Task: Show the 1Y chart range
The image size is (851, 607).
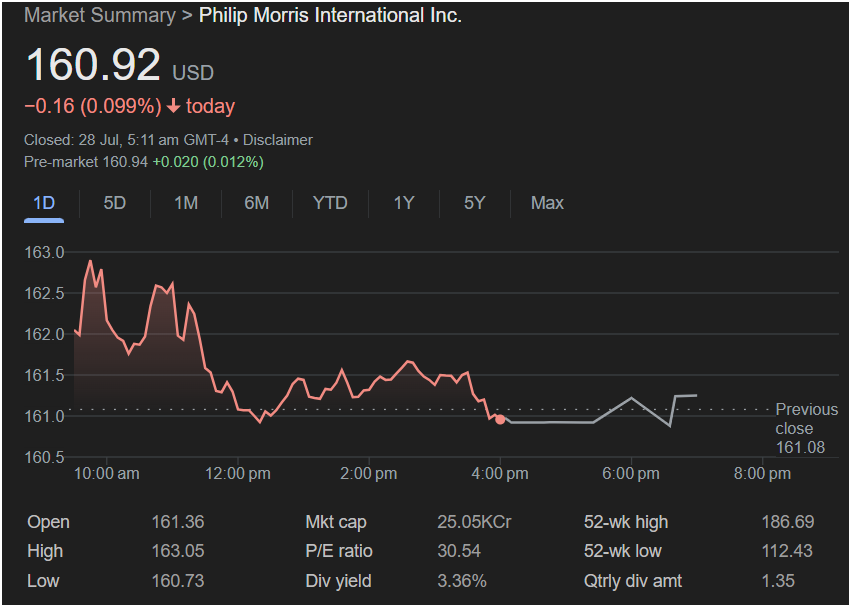Action: (404, 203)
